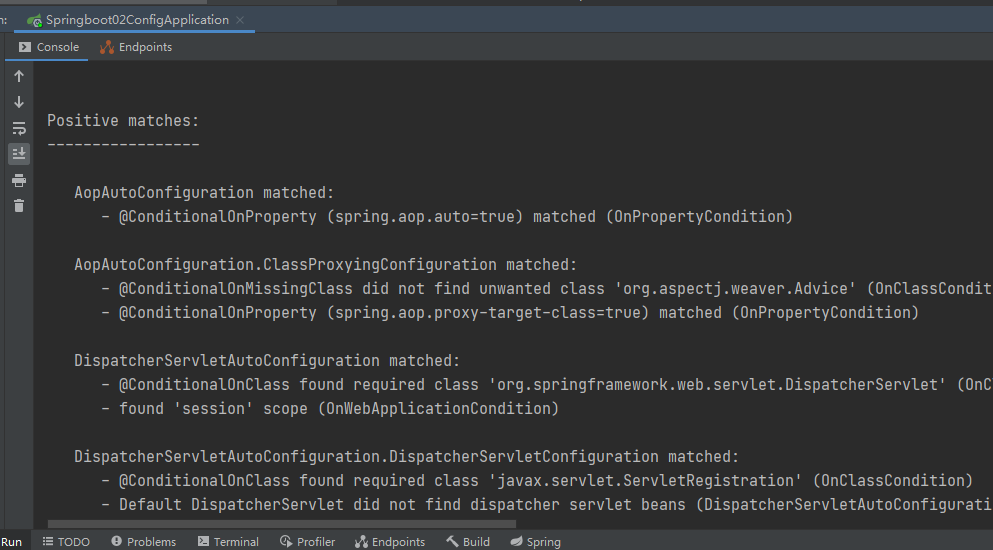Toggle soft-wrap in console
Viewport: 993px width, 550px height.
(x=19, y=128)
